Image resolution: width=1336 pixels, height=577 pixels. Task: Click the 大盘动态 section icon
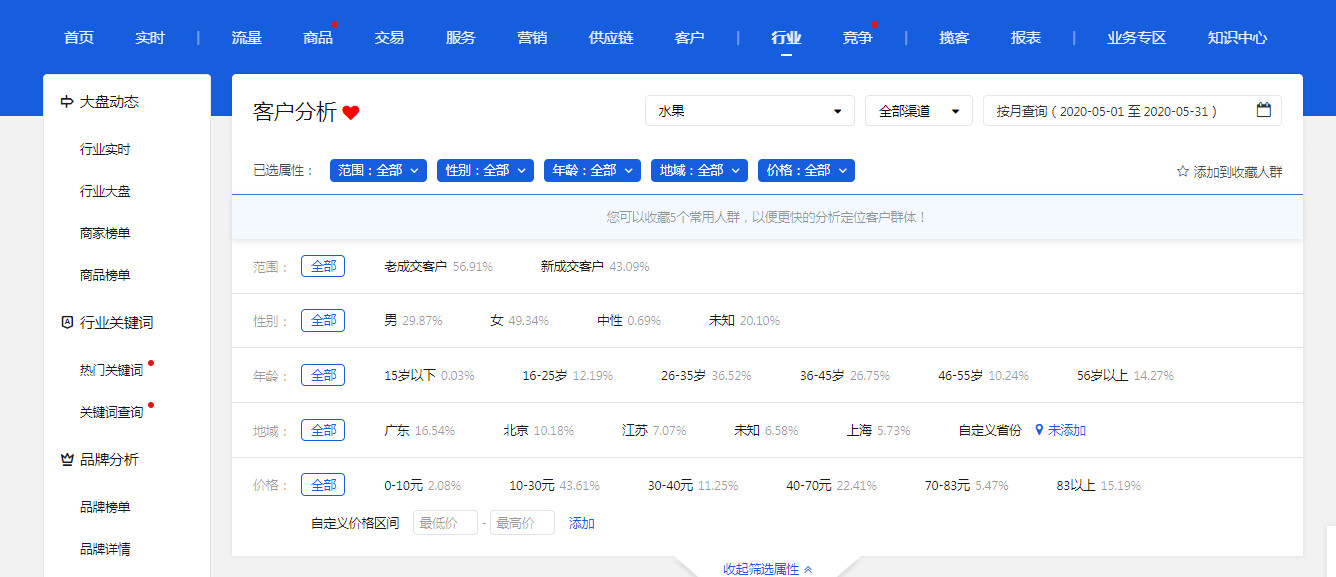click(67, 102)
